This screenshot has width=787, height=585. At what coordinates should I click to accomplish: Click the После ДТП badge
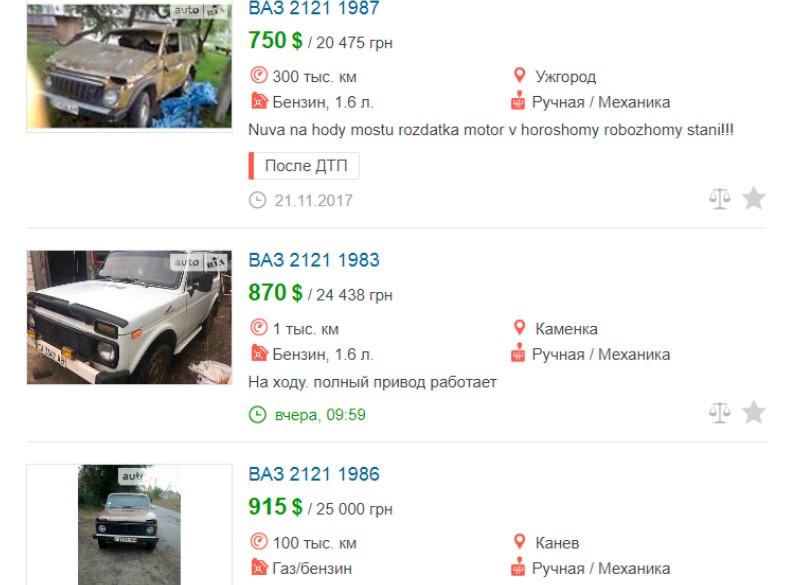point(304,166)
